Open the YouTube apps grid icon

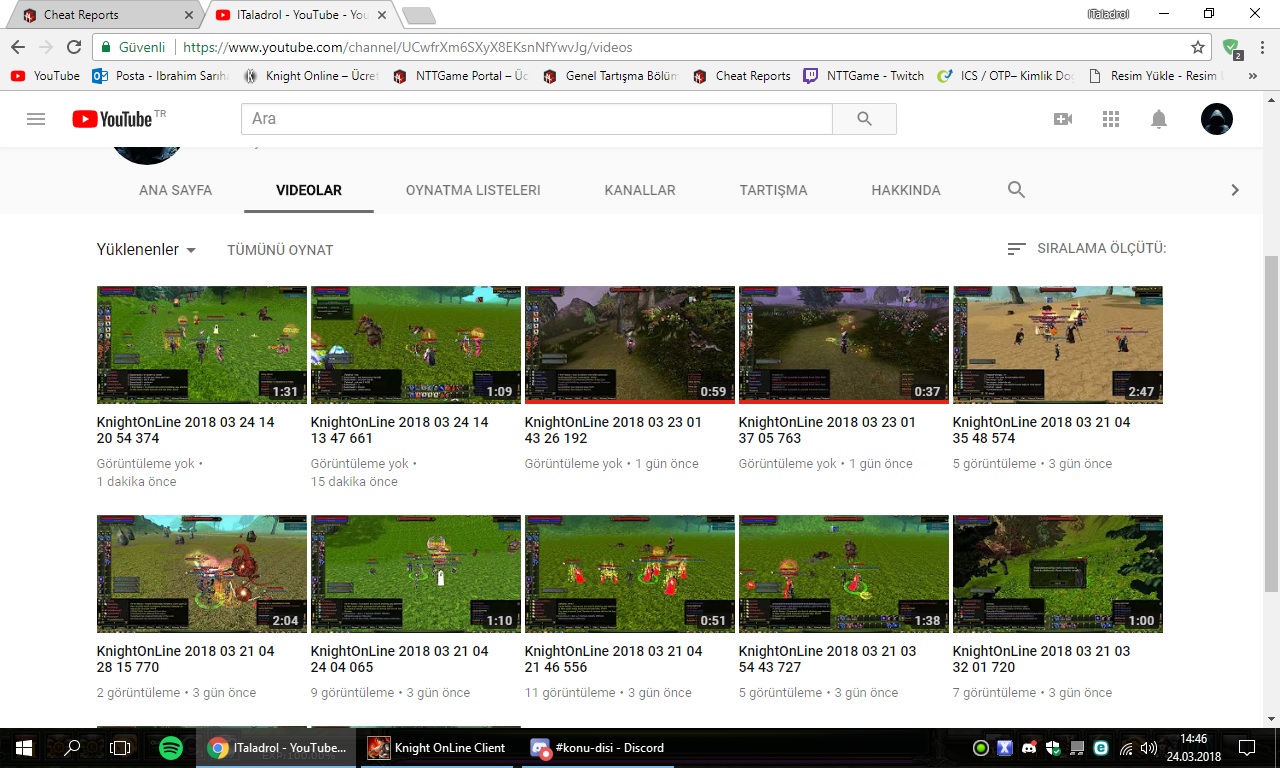click(1111, 119)
